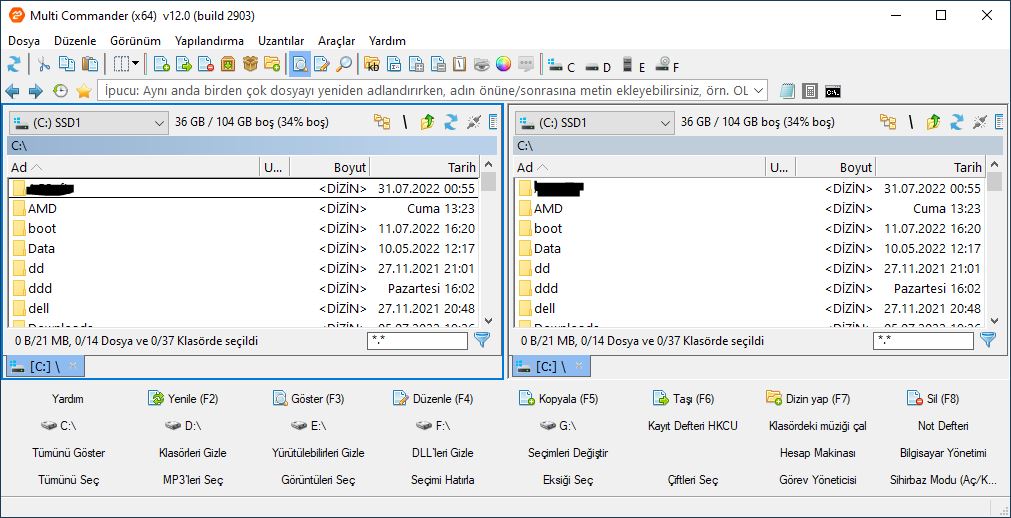Open the Düzenle menu
1011x518 pixels.
point(75,41)
